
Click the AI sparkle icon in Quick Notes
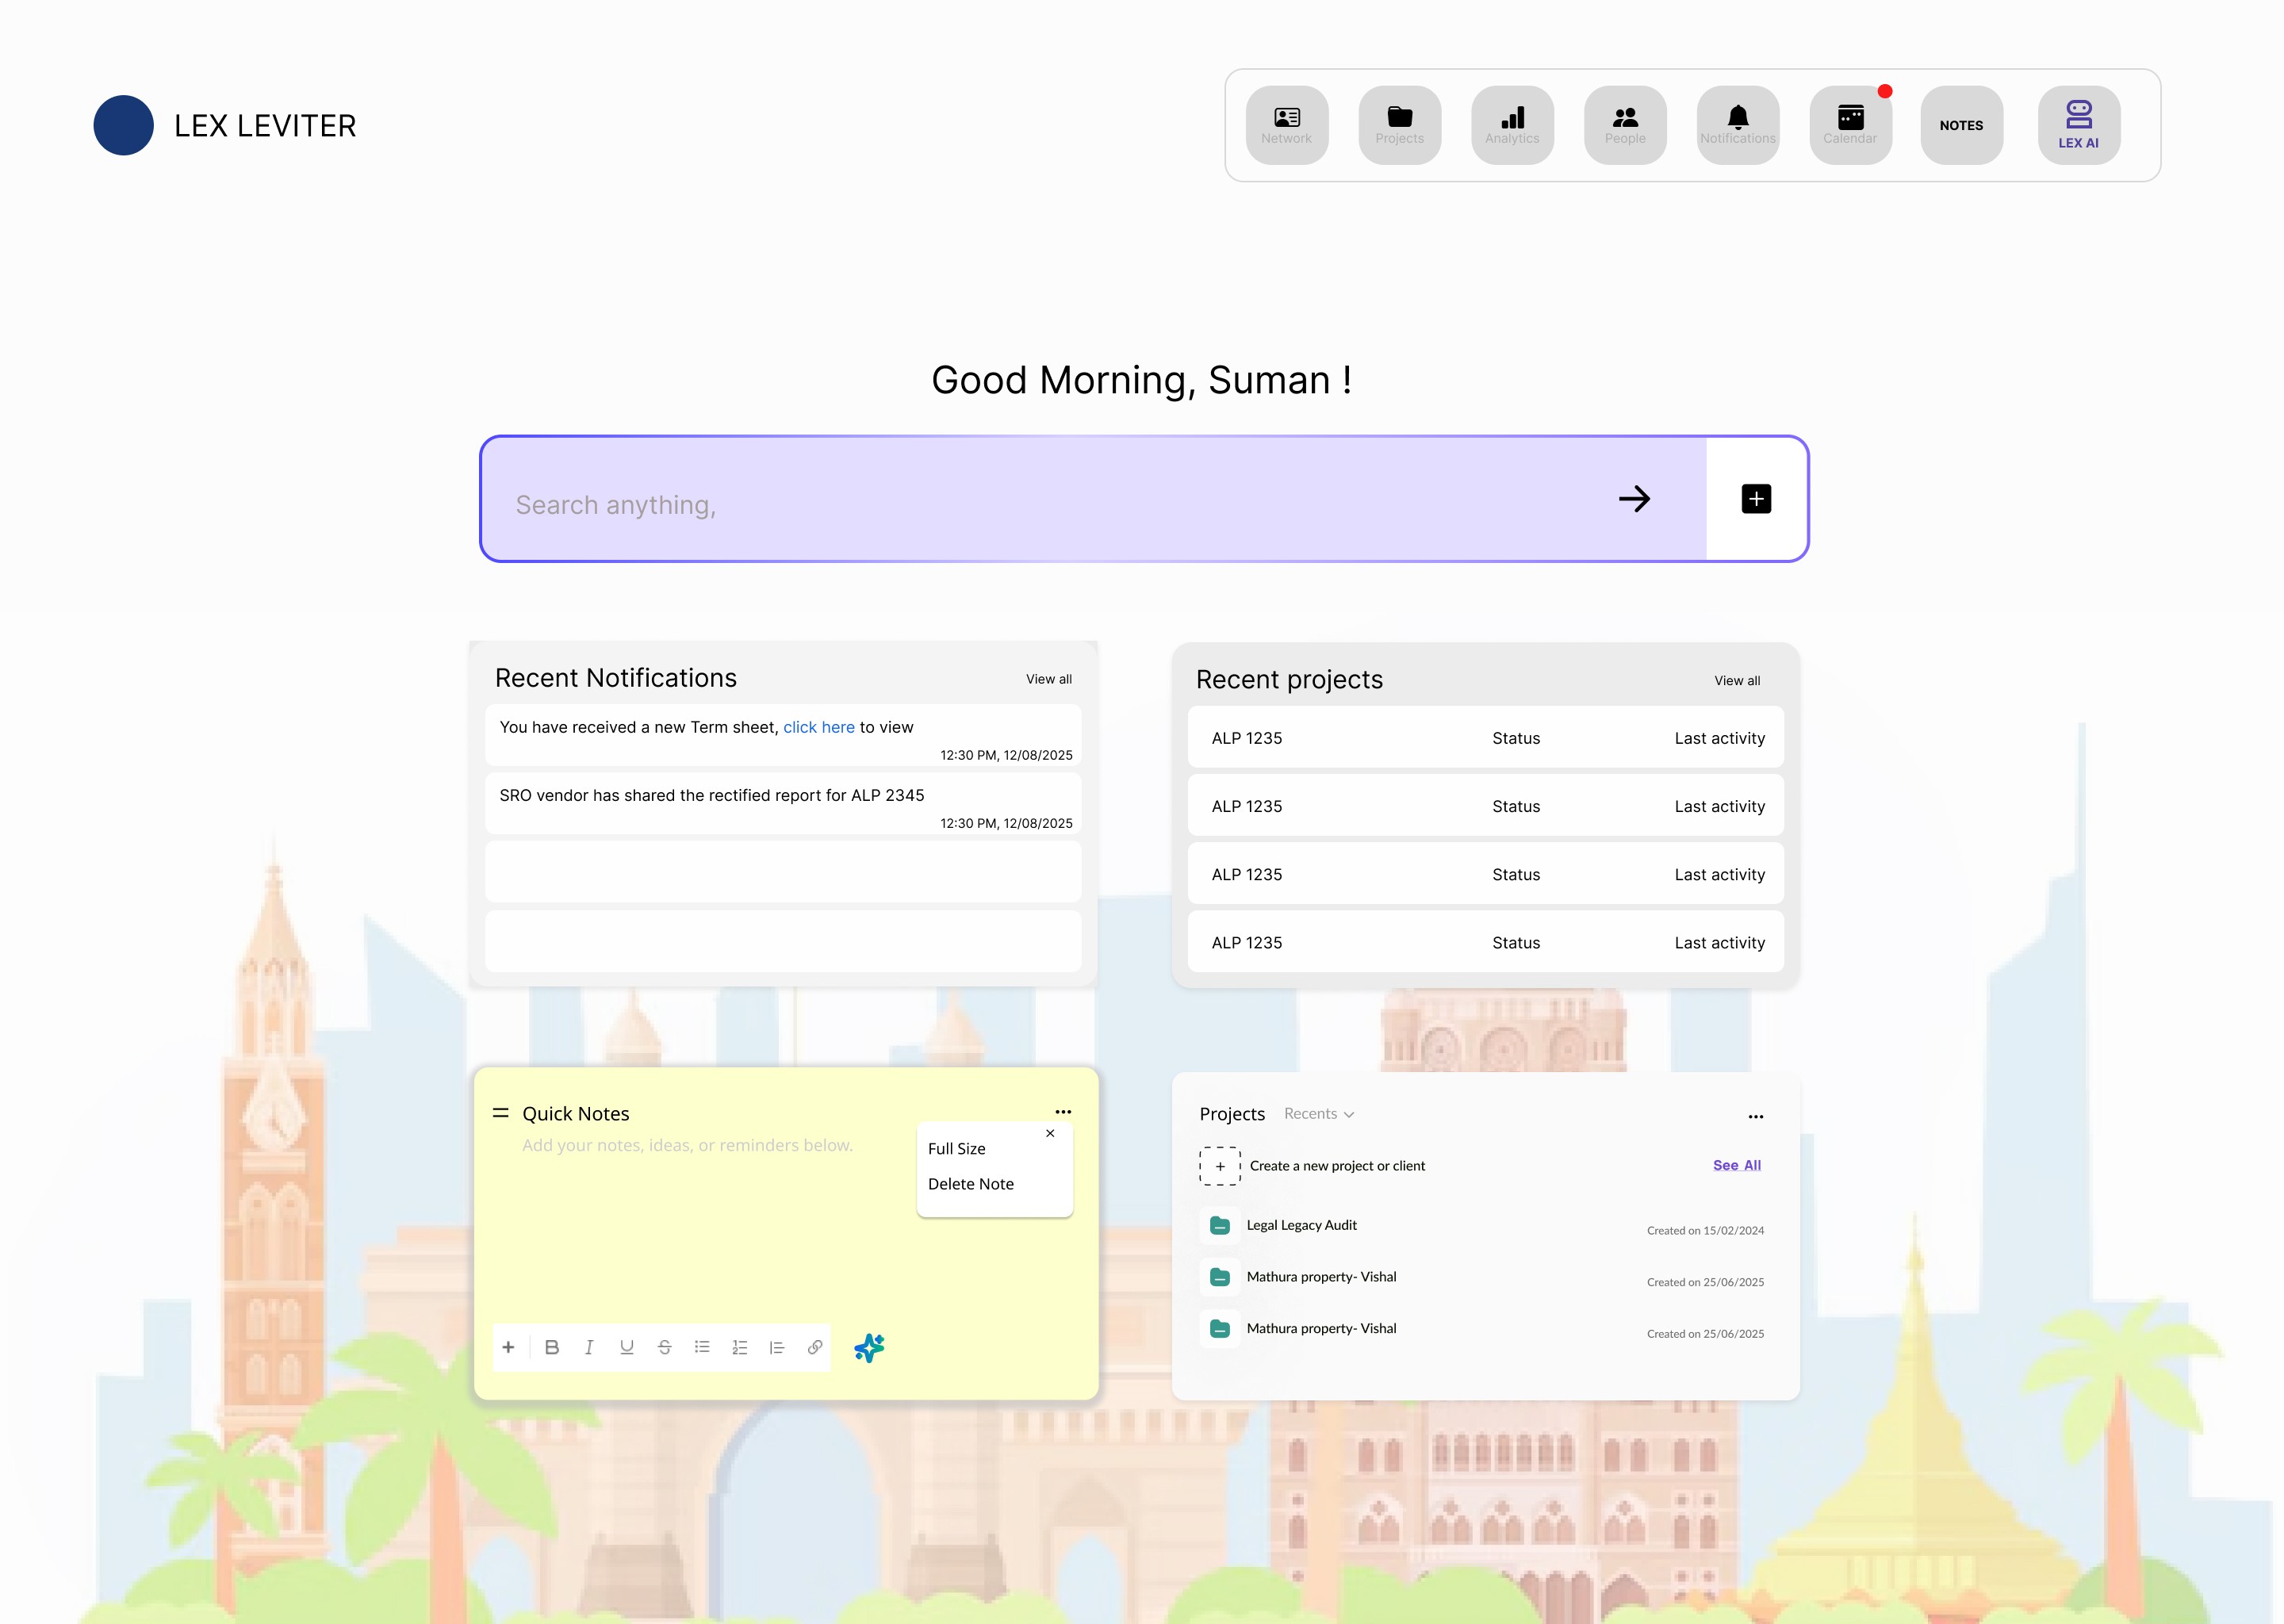pos(869,1347)
